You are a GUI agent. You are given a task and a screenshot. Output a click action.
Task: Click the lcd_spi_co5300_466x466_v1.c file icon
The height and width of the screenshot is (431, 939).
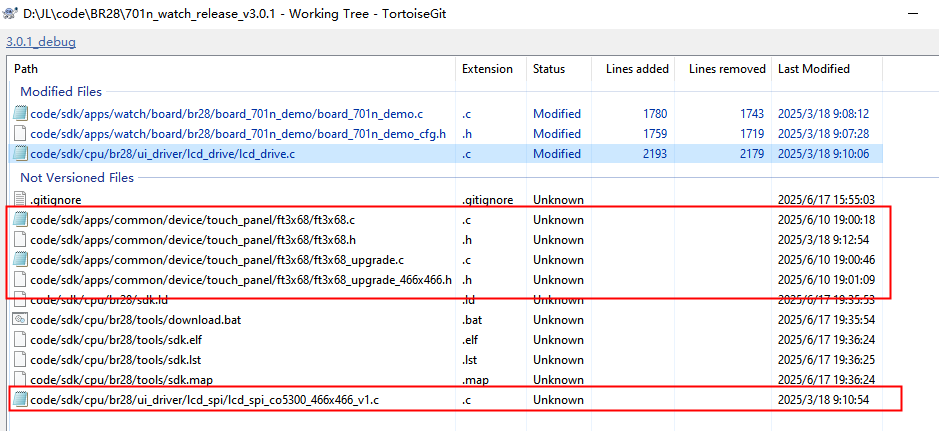[20, 399]
